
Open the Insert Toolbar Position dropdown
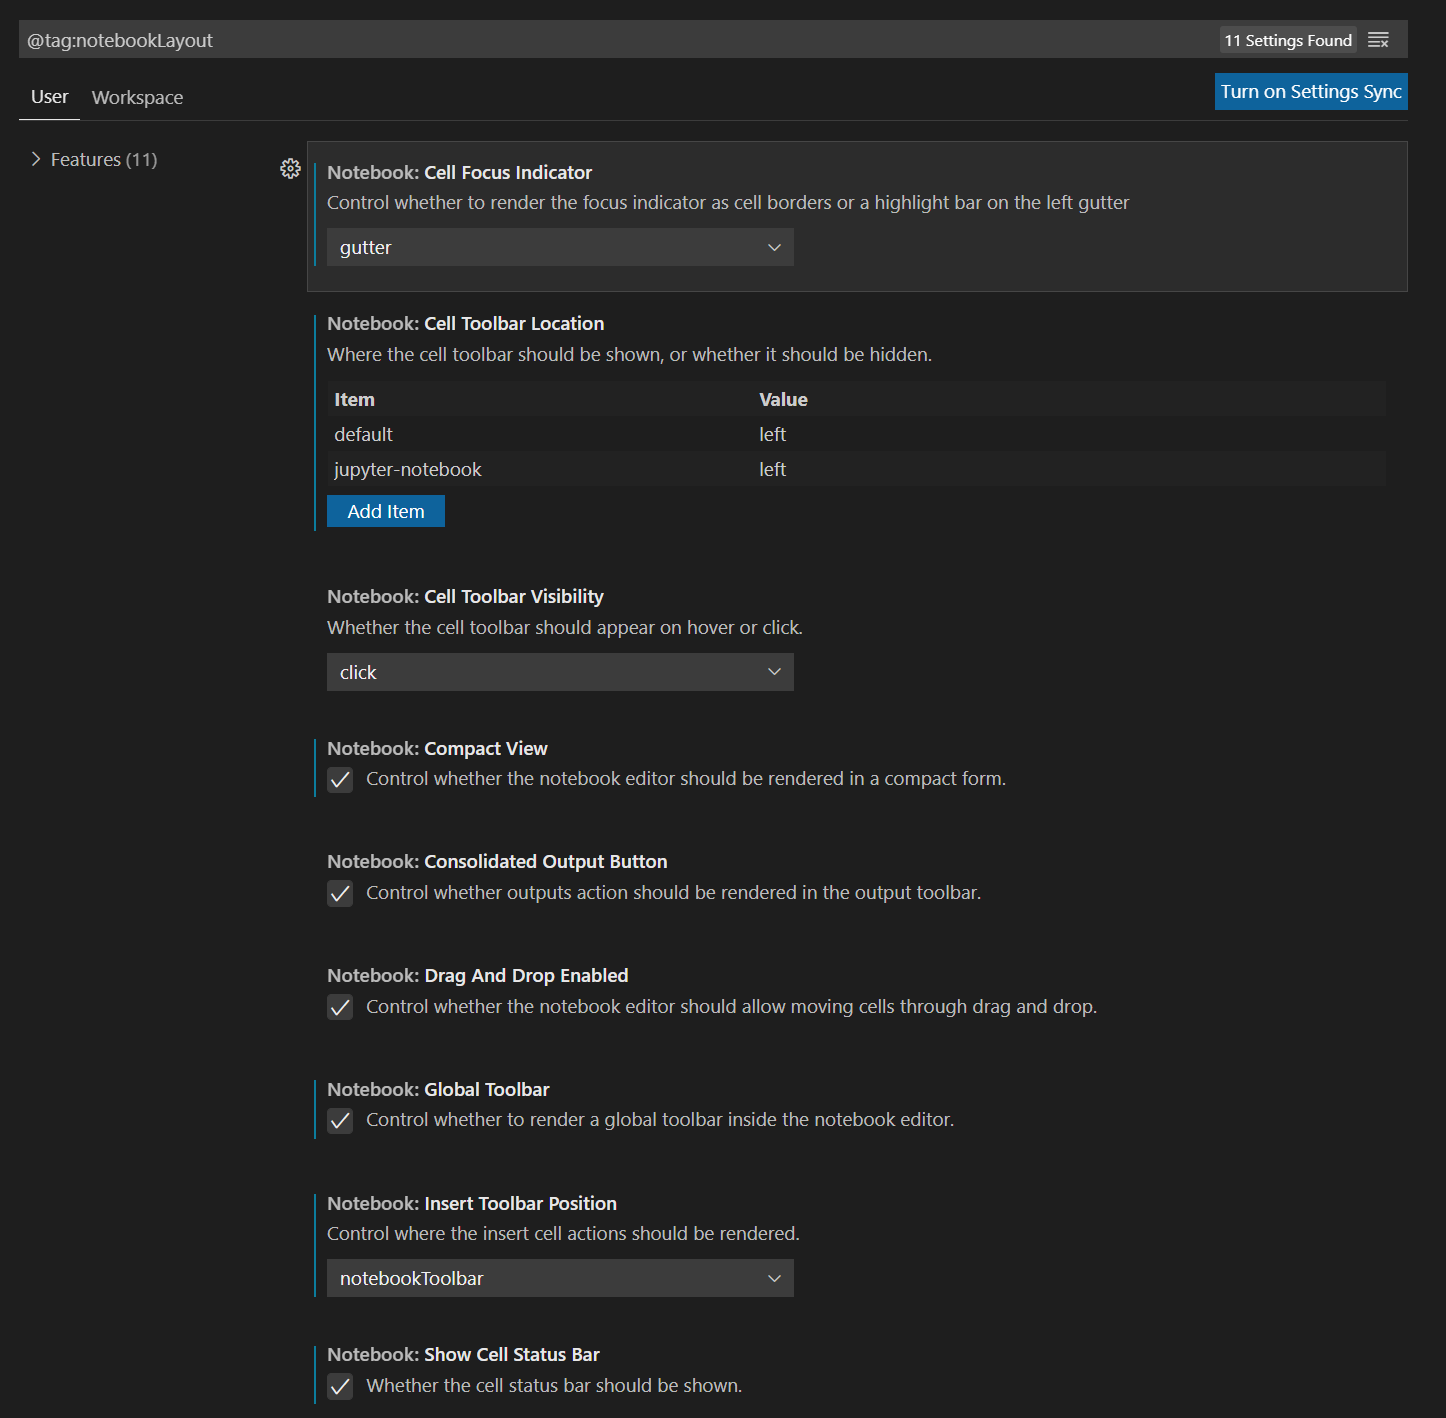pos(560,1278)
